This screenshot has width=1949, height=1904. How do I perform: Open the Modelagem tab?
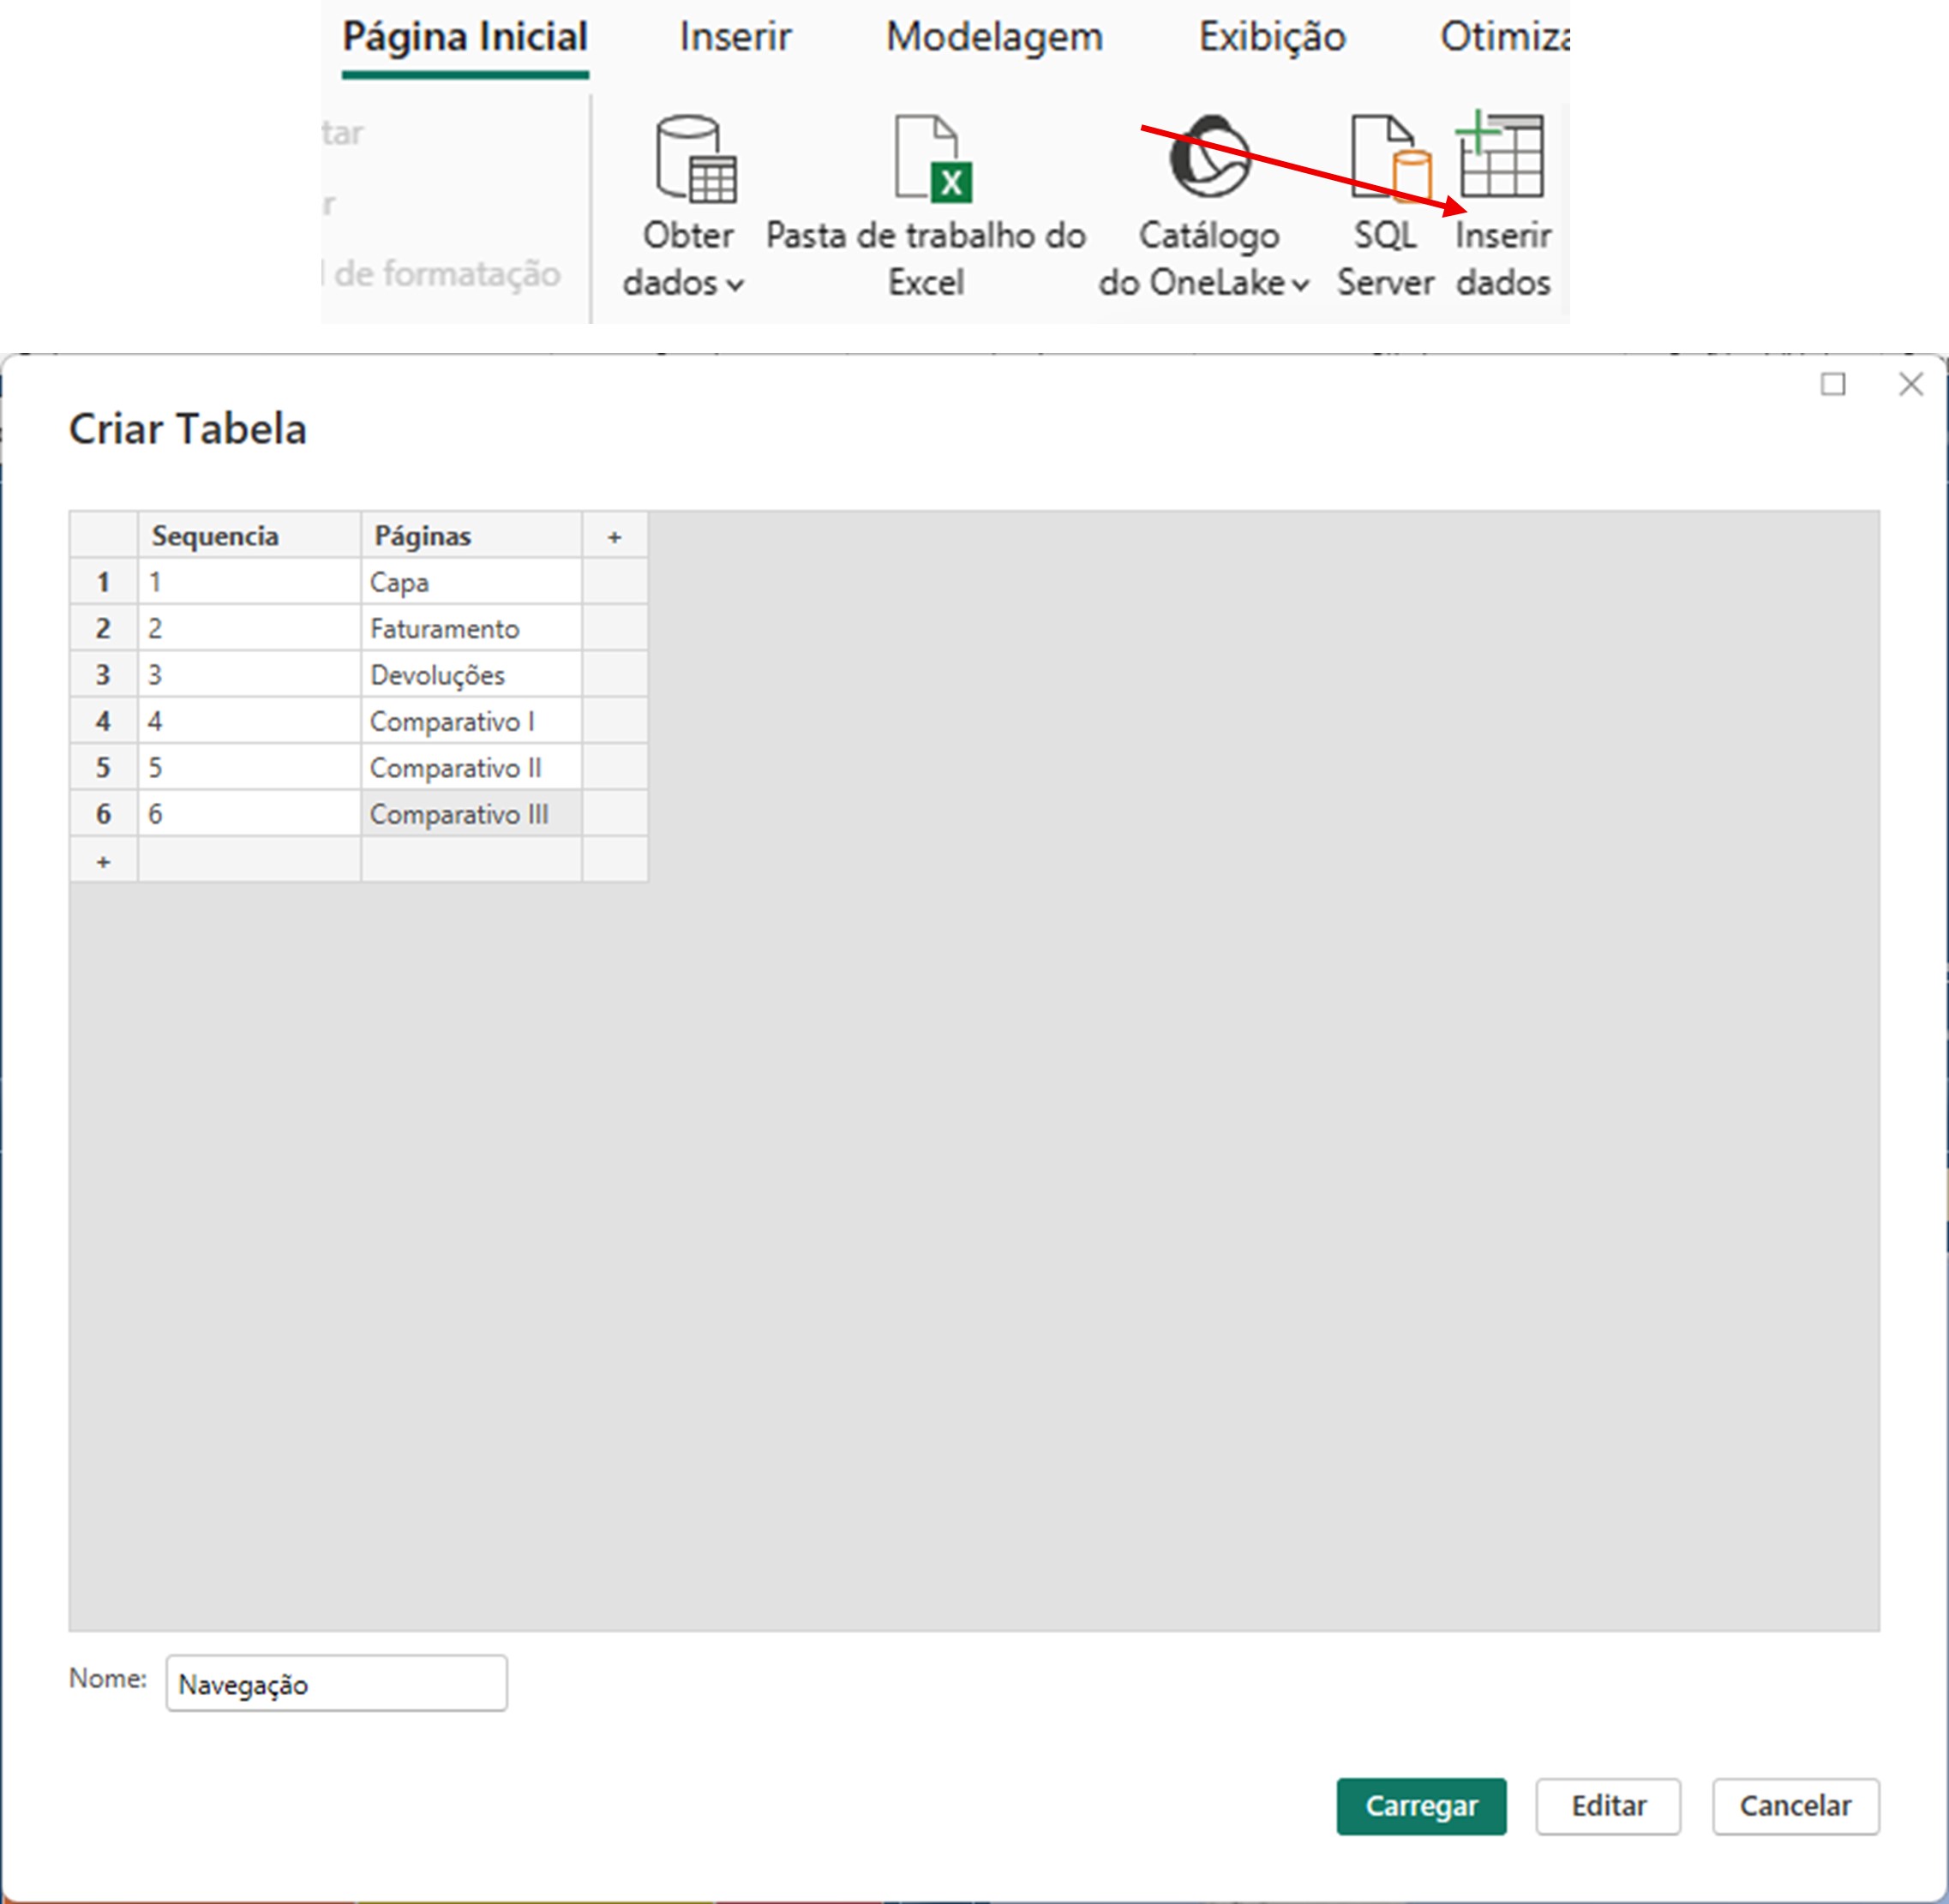click(x=993, y=37)
